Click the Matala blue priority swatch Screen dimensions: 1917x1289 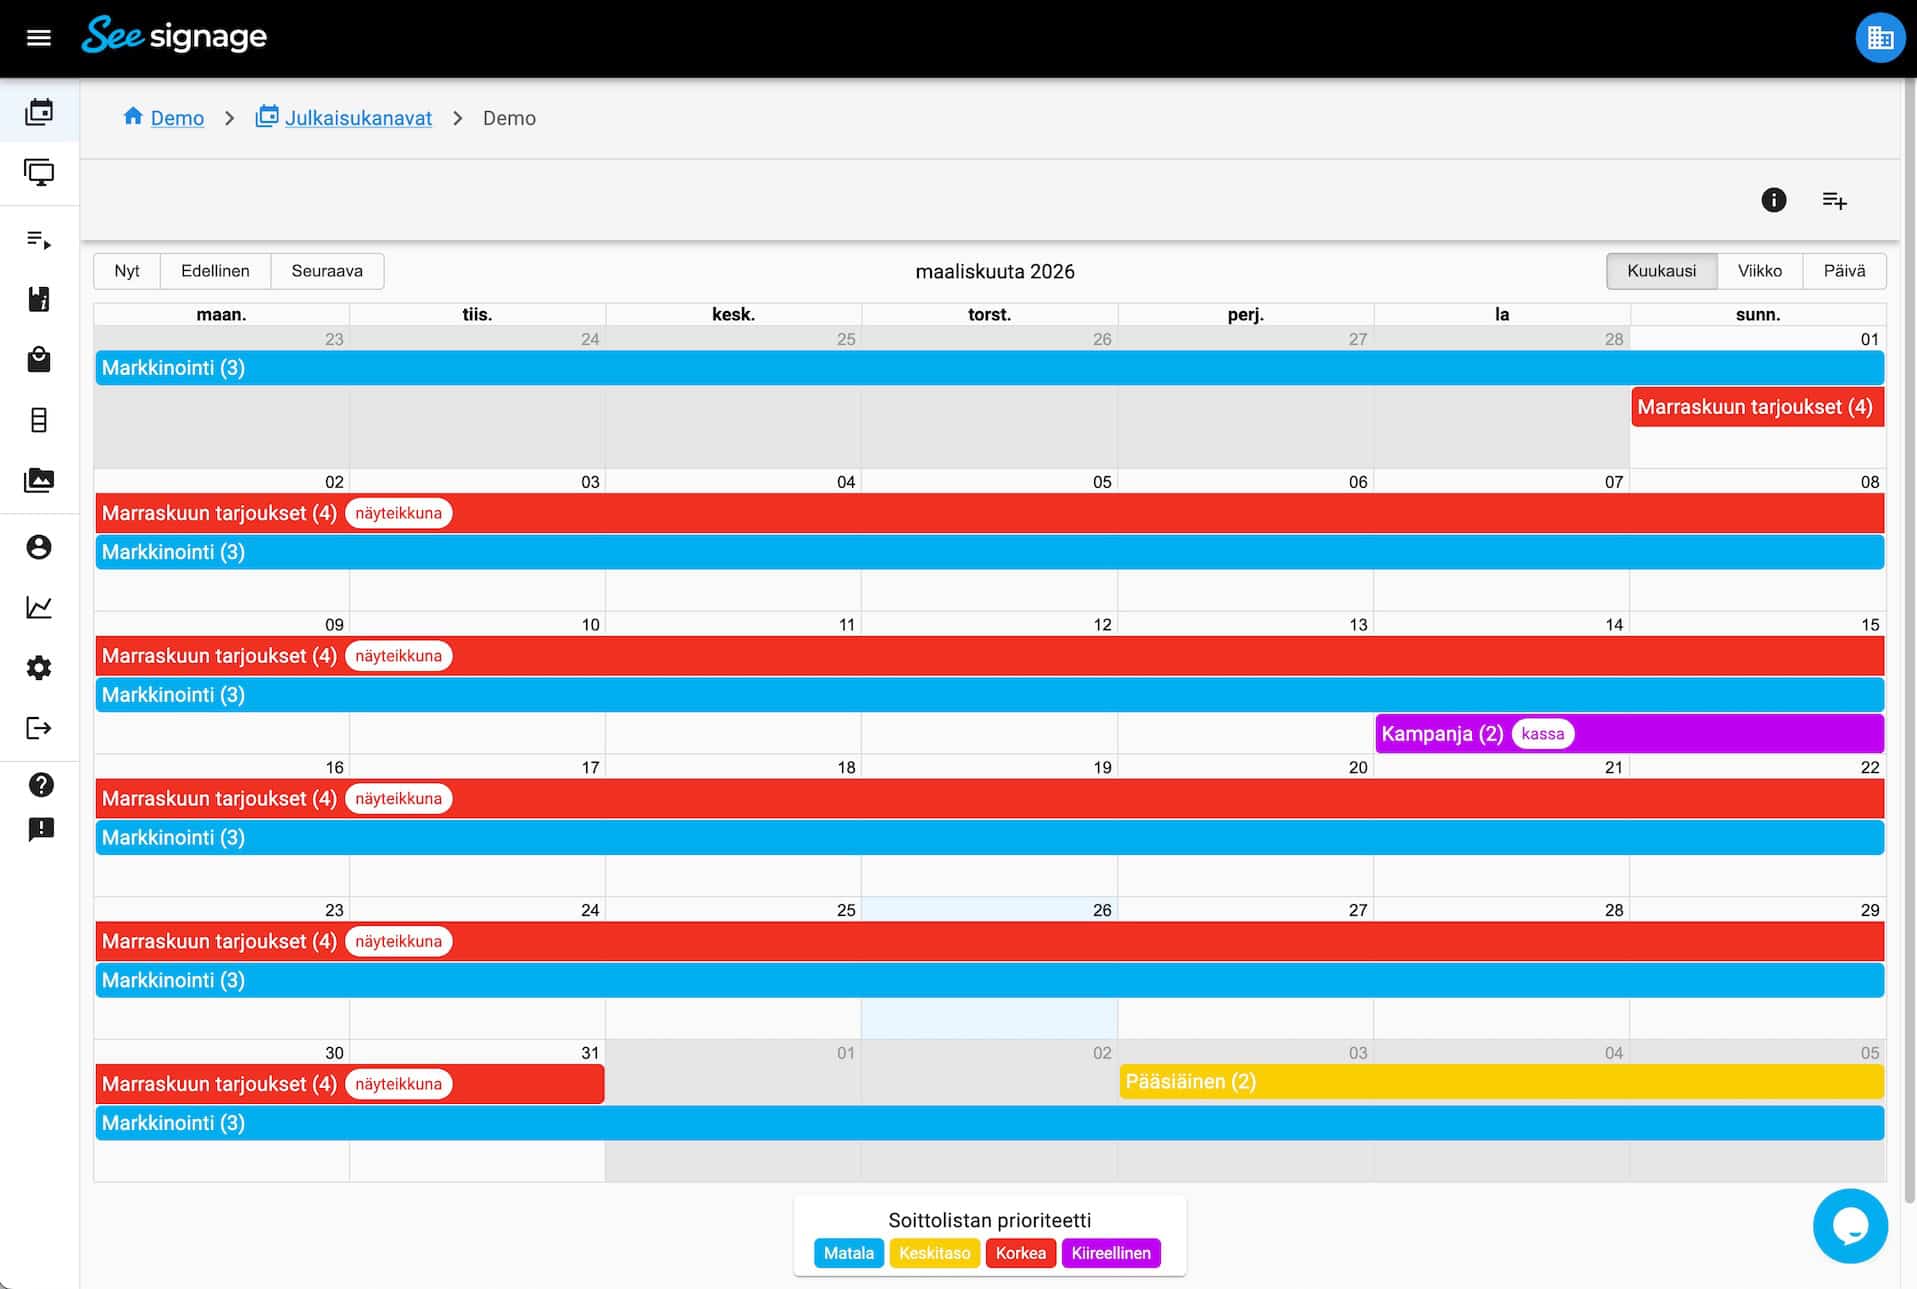pos(848,1253)
